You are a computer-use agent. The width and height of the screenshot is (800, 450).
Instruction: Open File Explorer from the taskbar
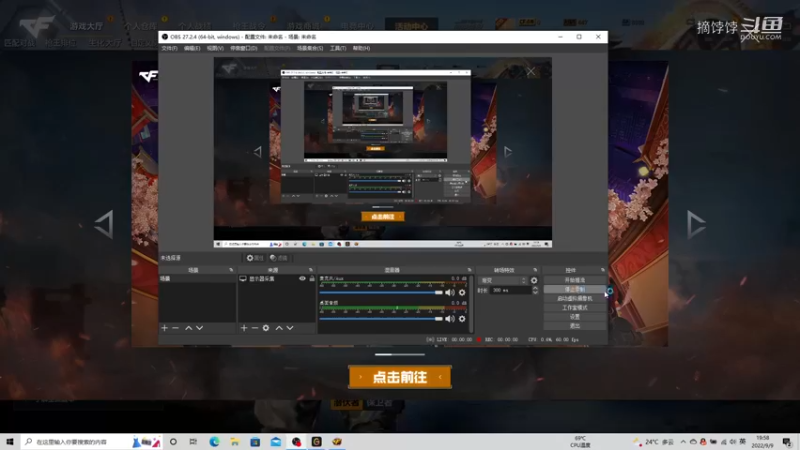click(x=235, y=442)
